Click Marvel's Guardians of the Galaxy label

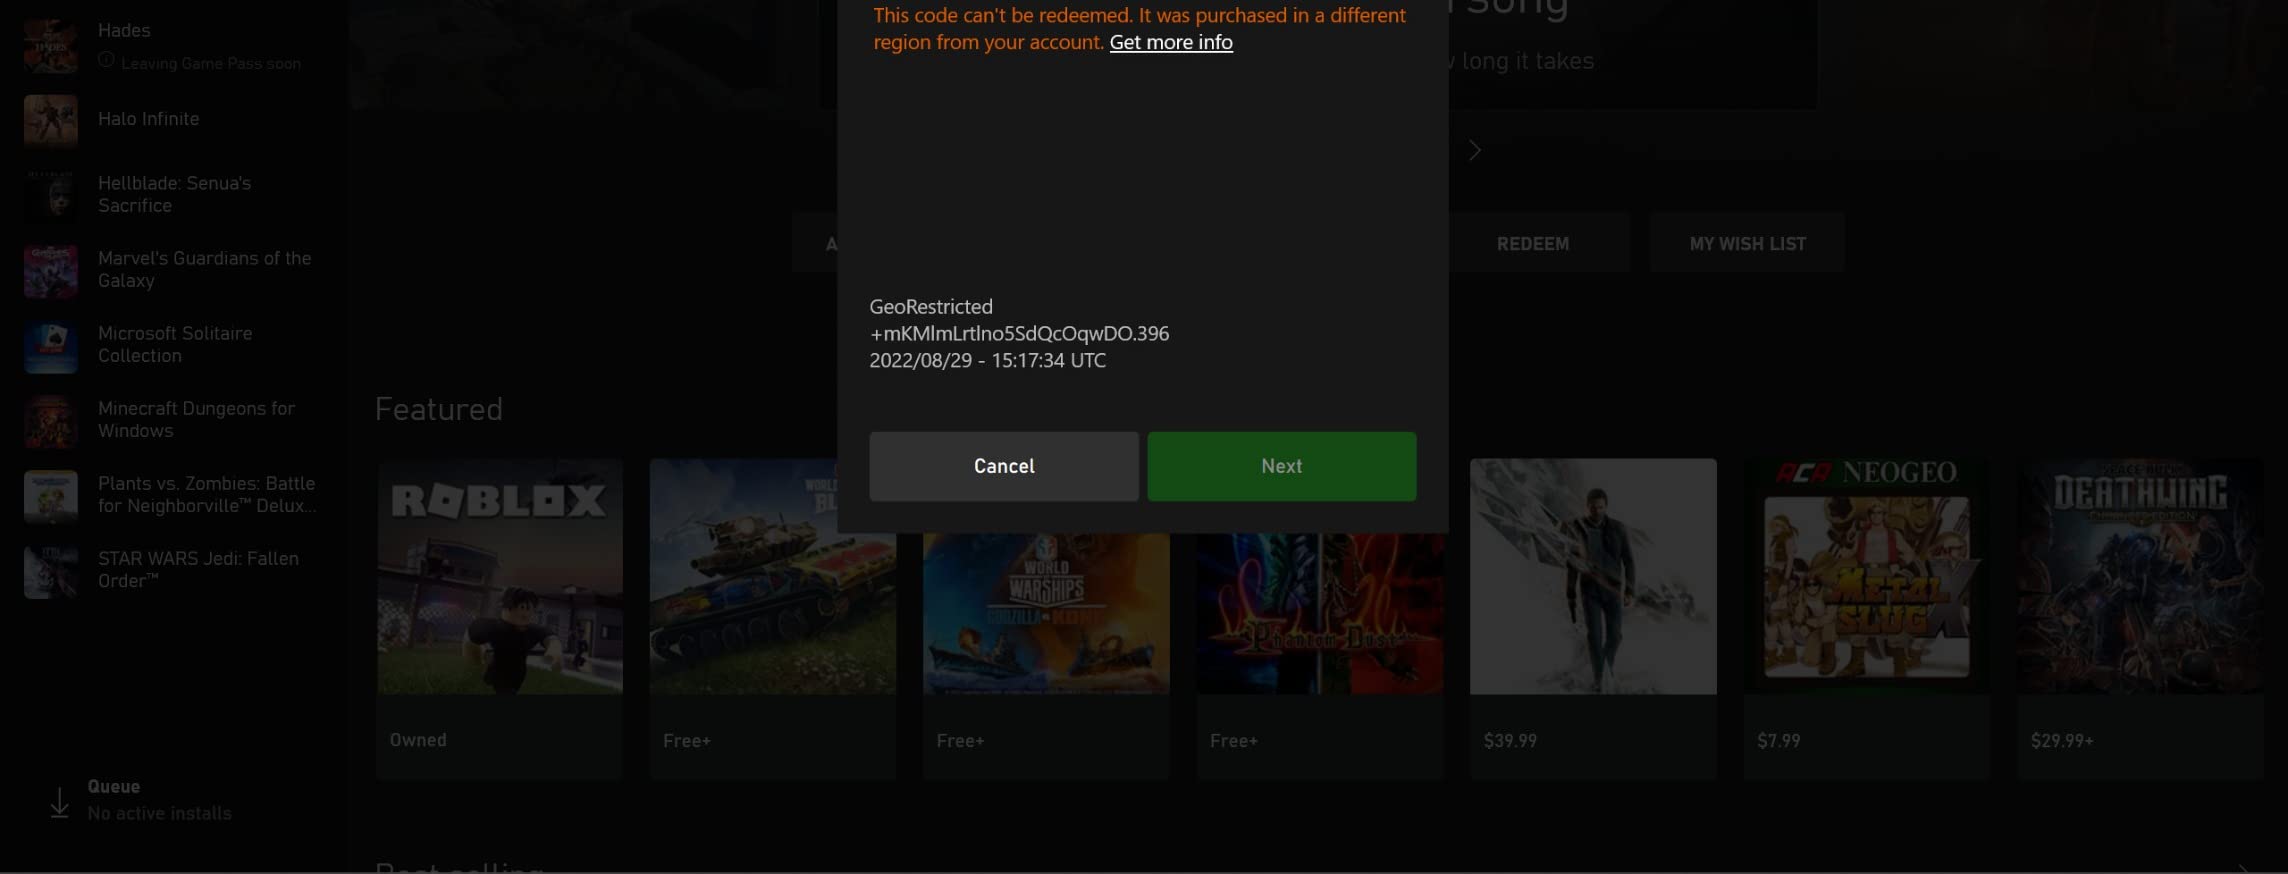tap(204, 269)
